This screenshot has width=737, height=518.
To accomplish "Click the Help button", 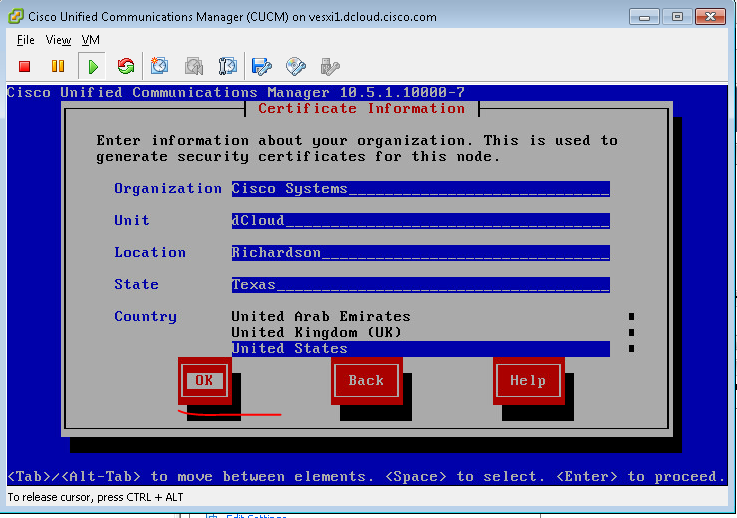I will coord(528,380).
